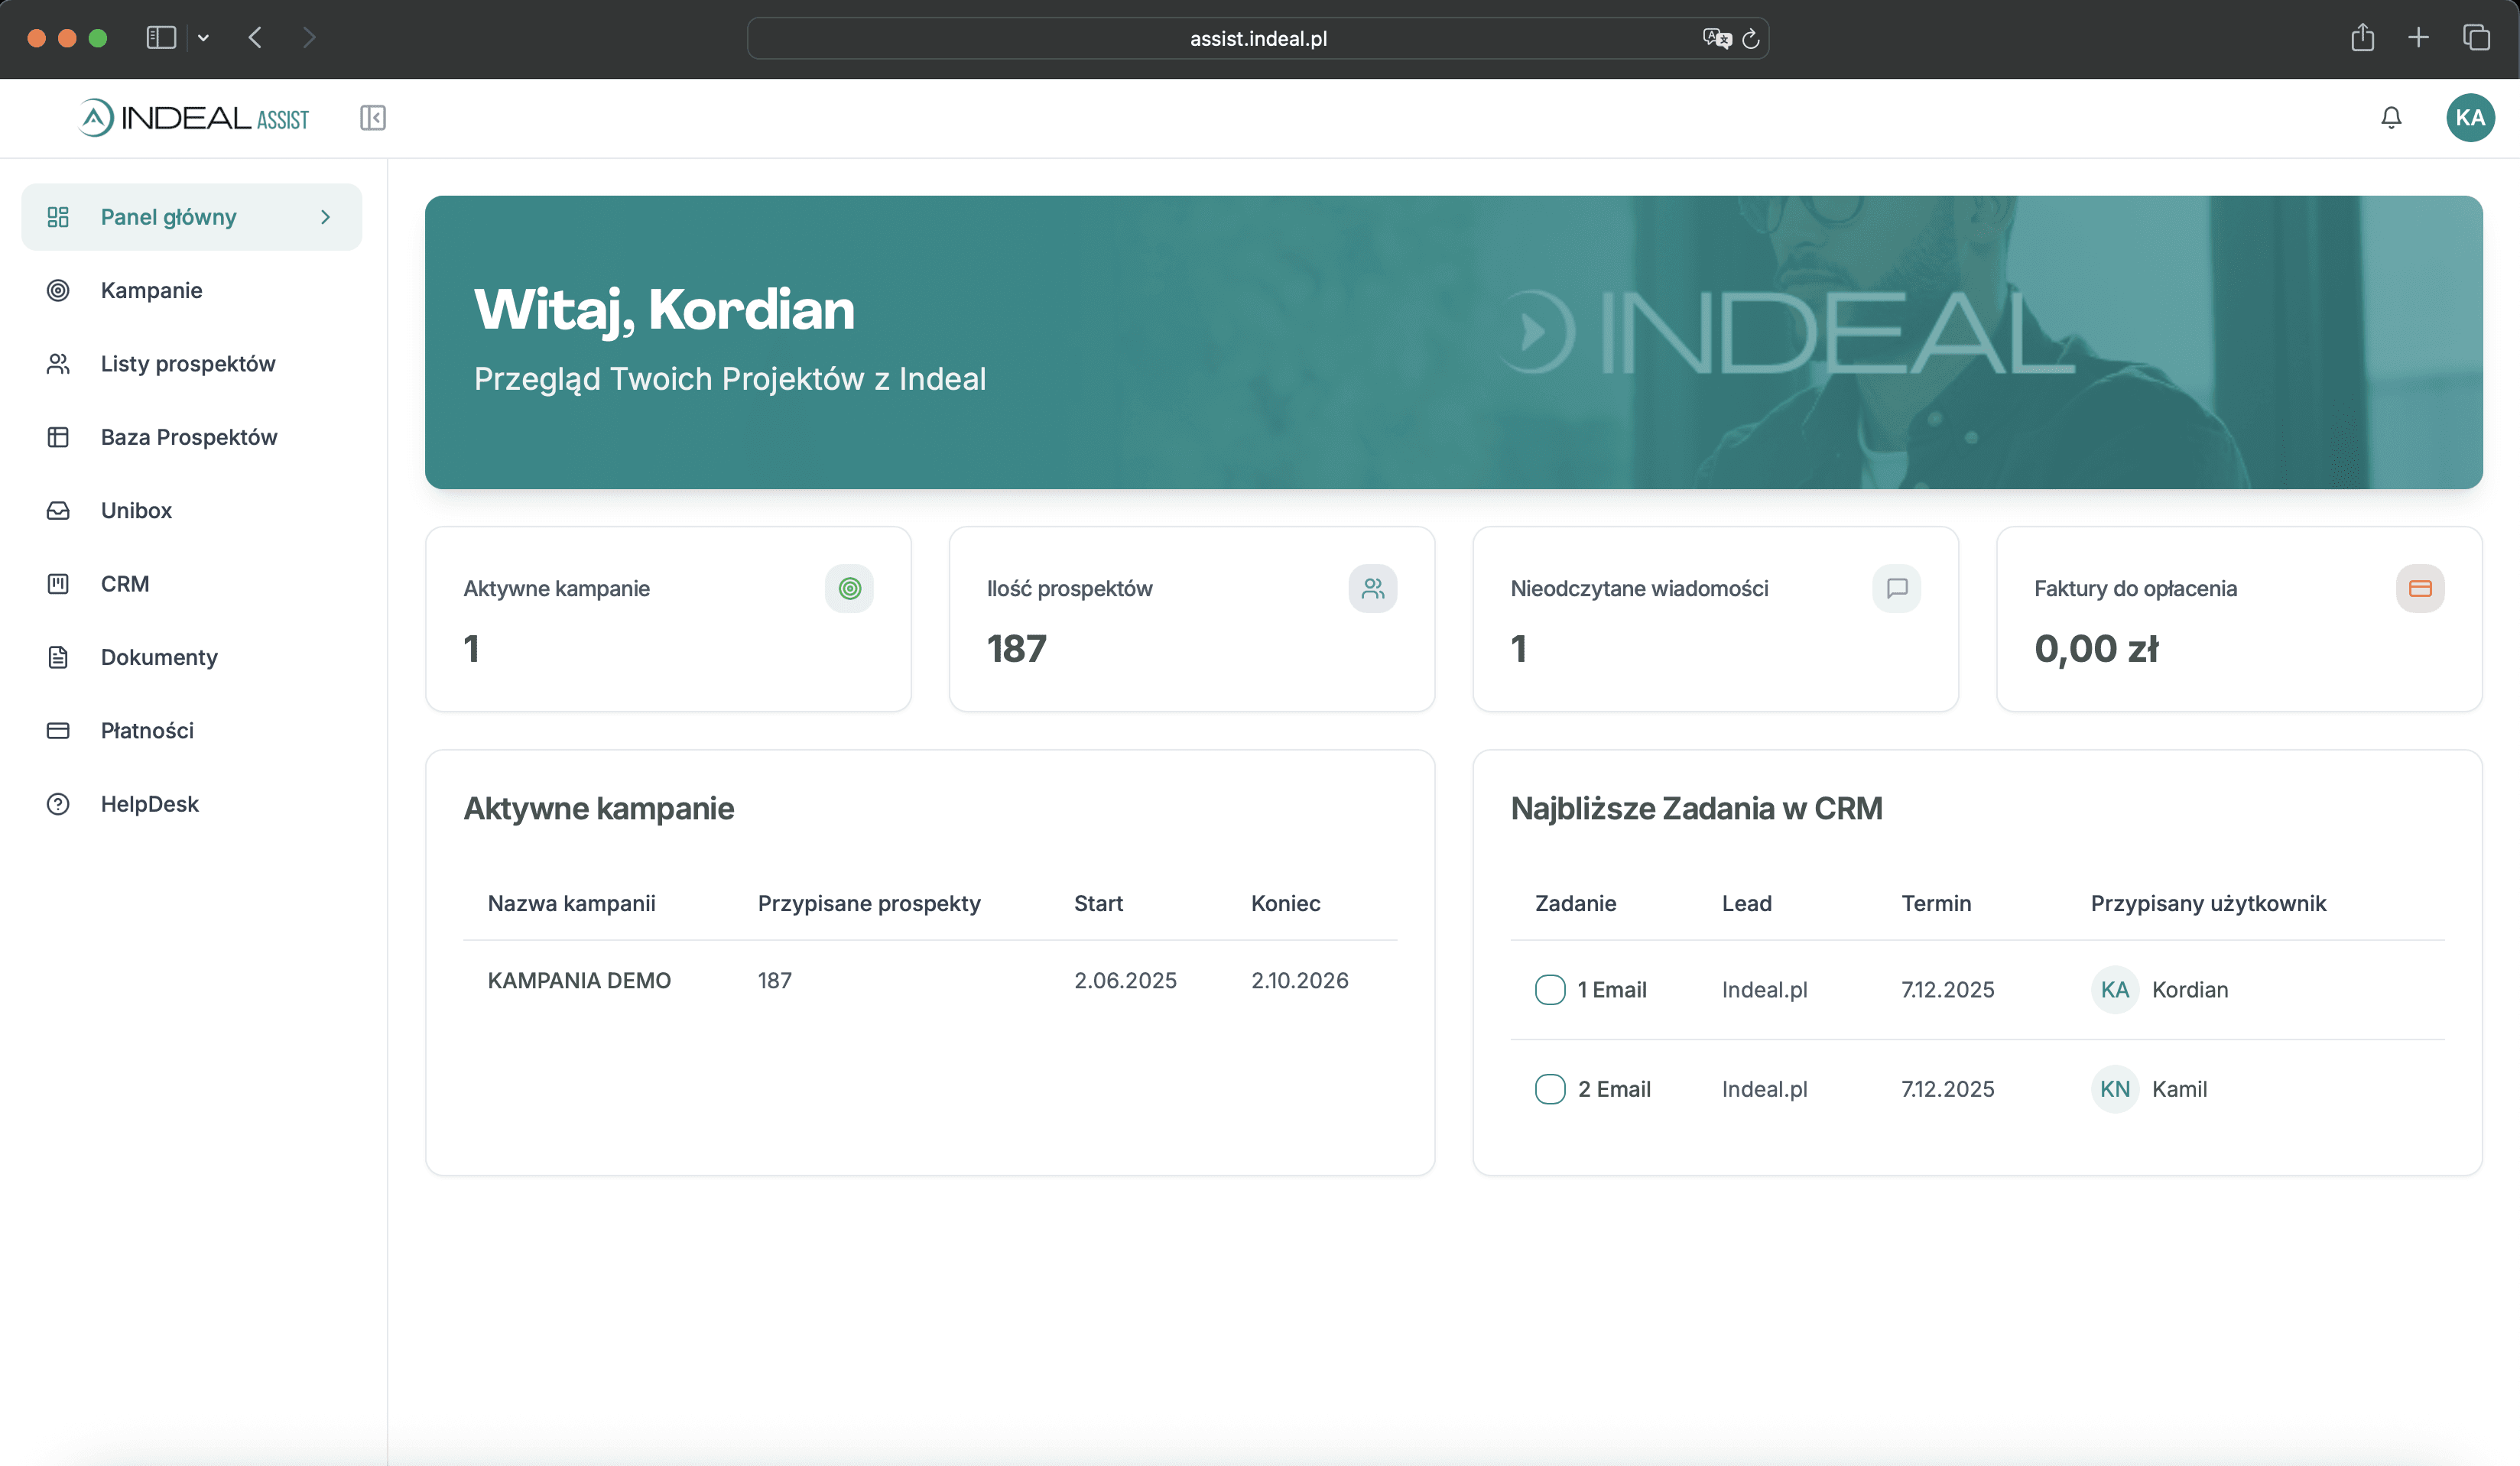Open Safari sidebar dropdown arrow
The height and width of the screenshot is (1466, 2520).
coord(203,38)
